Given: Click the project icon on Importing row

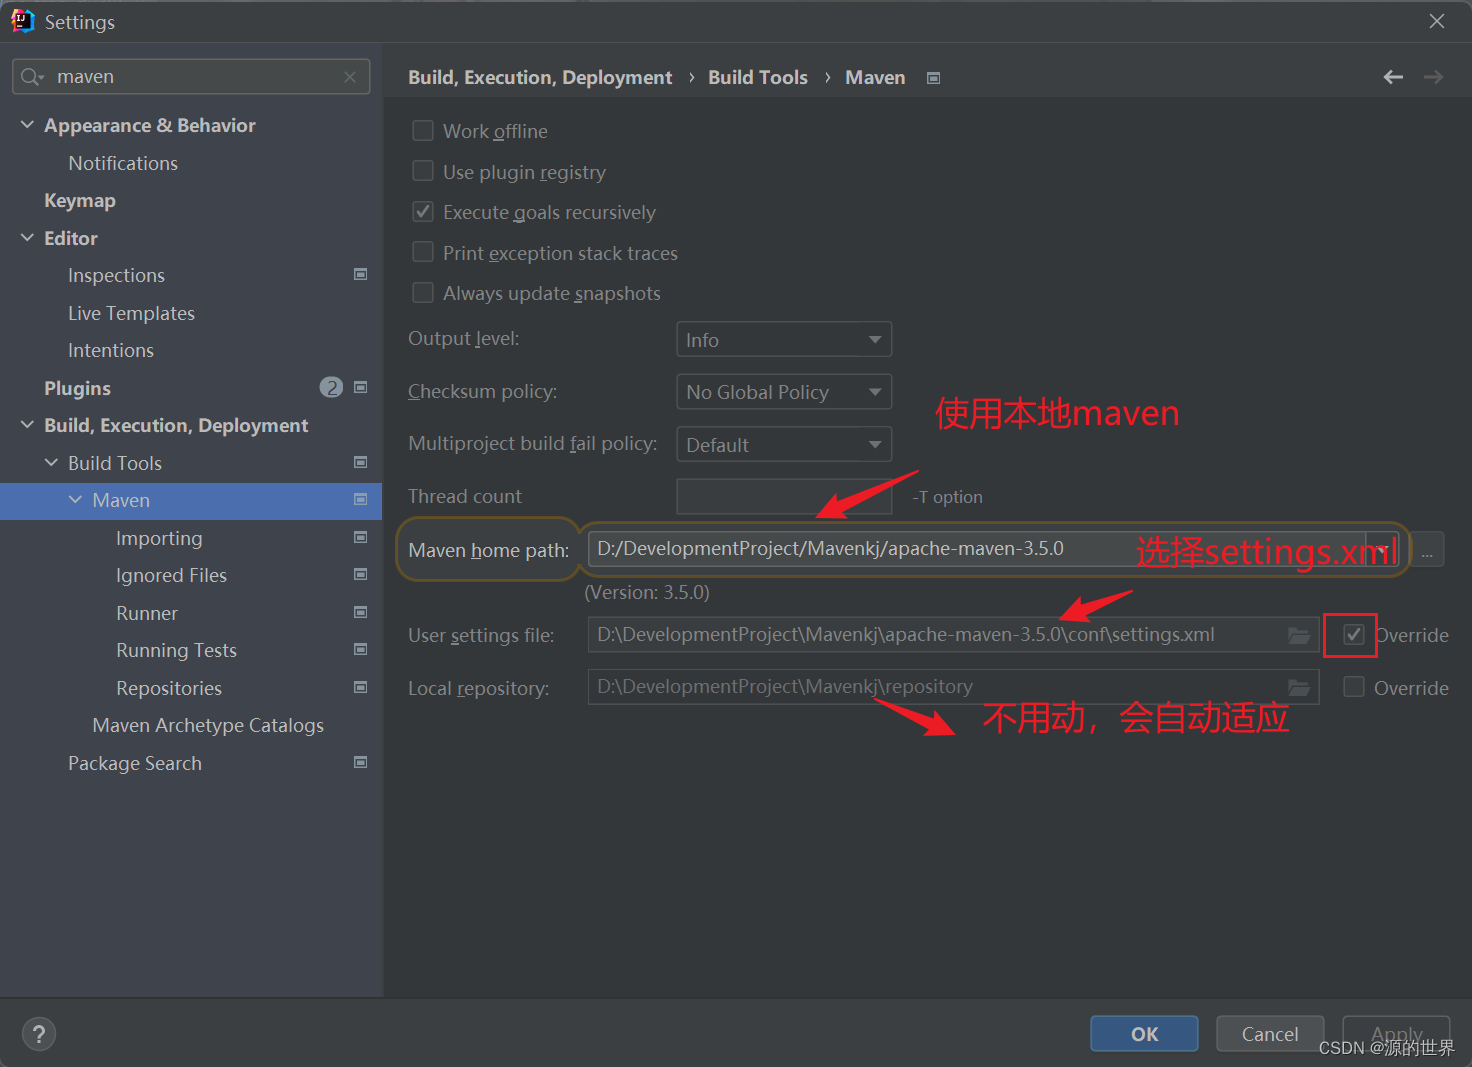Looking at the screenshot, I should 361,537.
